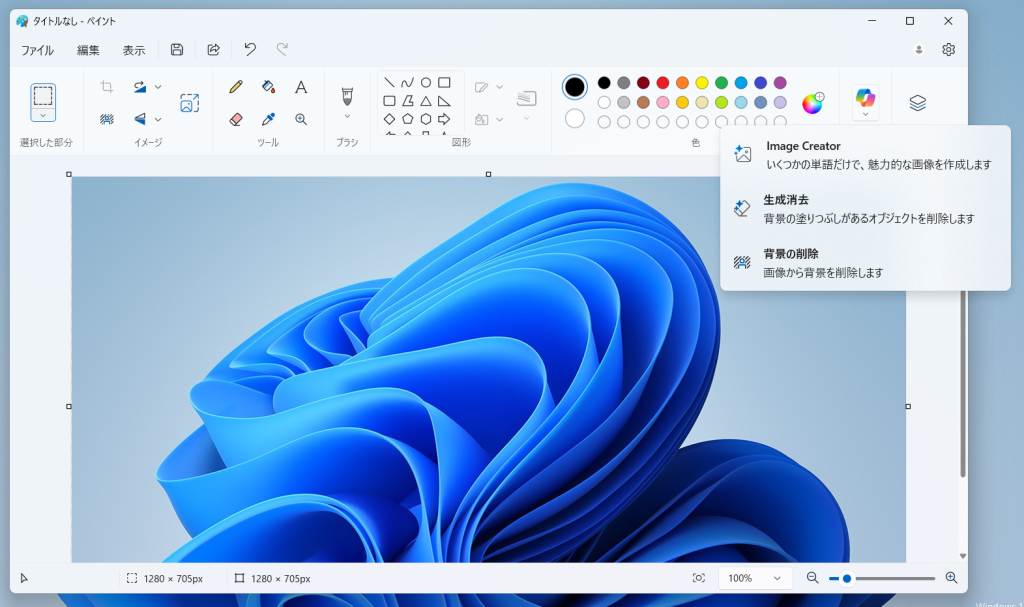Choose the Polygon shape
The image size is (1024, 607).
pyautogui.click(x=408, y=101)
